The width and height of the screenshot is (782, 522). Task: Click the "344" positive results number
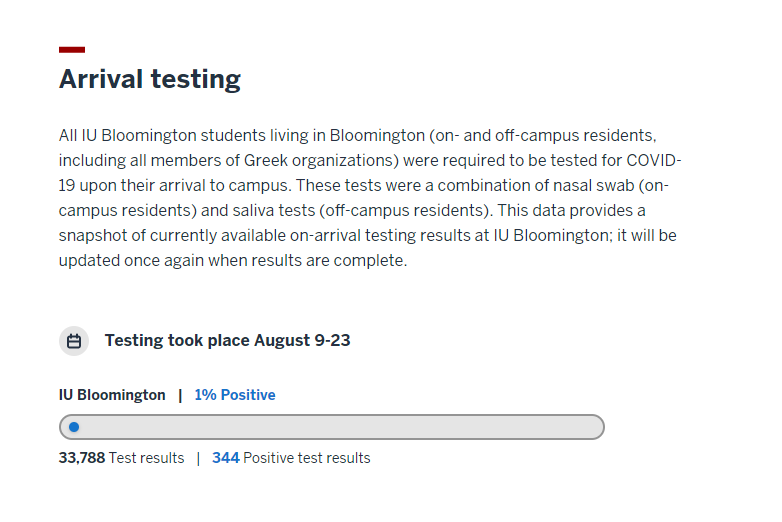pos(226,458)
